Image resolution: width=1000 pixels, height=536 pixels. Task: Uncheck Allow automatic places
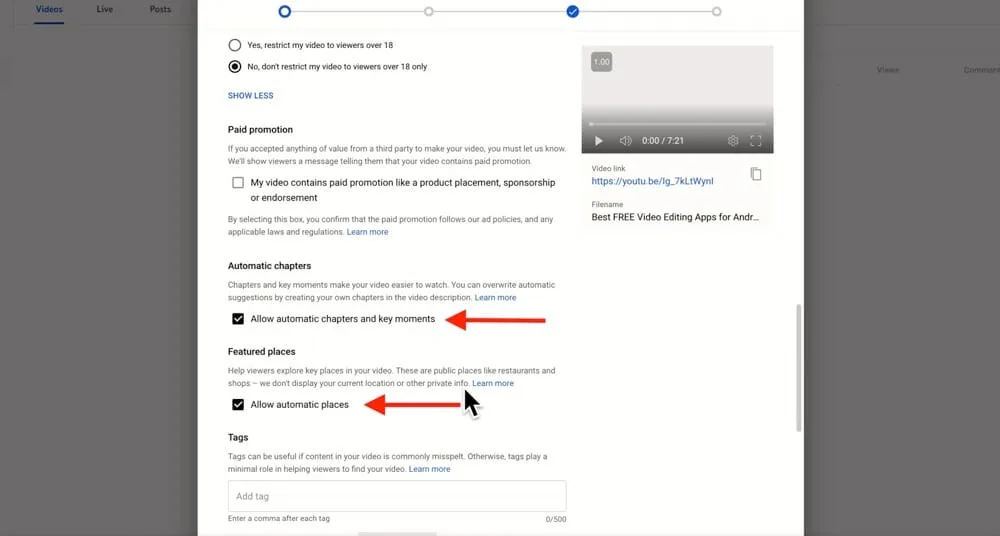[x=238, y=405]
